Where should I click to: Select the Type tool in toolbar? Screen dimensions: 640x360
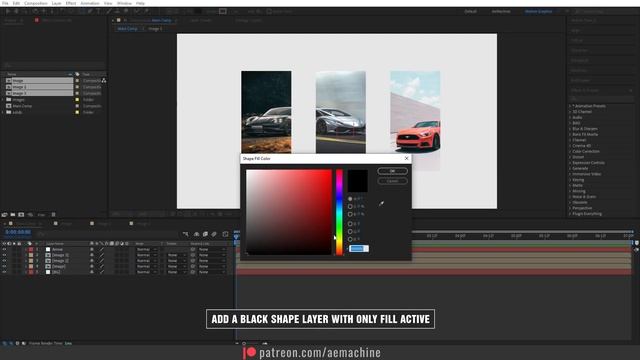[x=98, y=11]
